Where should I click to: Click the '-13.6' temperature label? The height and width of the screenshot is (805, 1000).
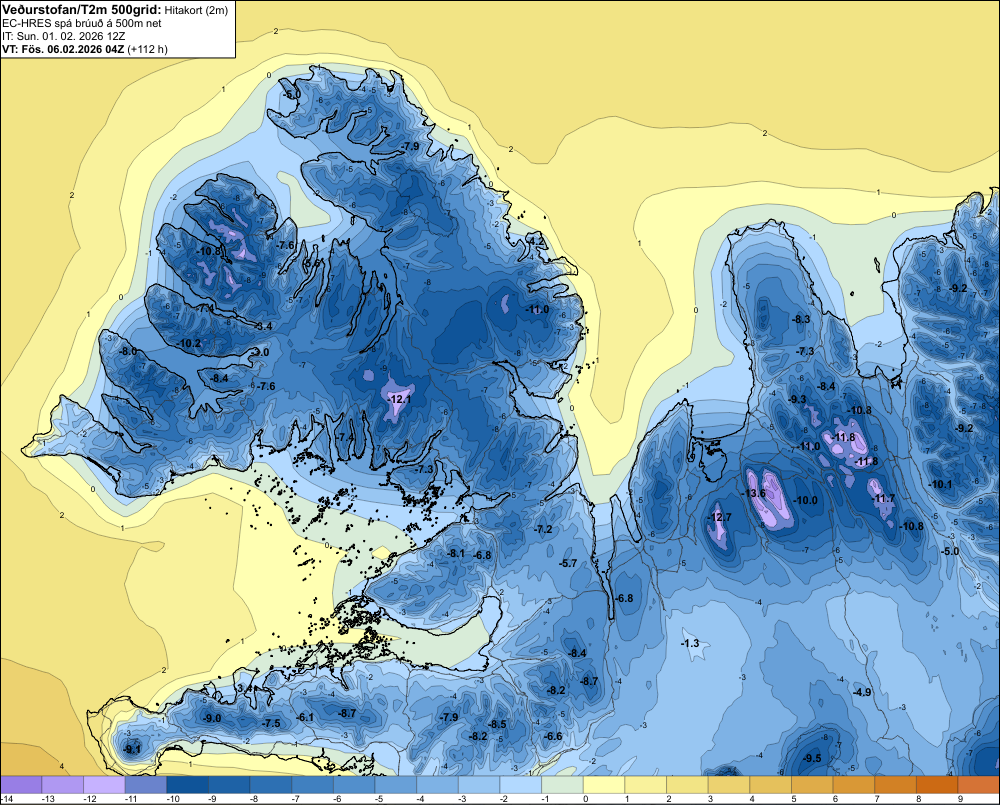click(x=754, y=494)
